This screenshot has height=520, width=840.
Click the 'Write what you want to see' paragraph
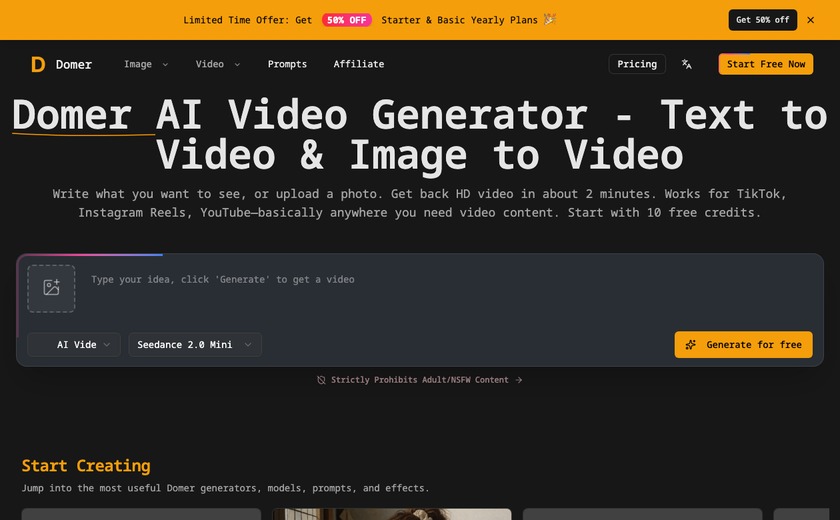pyautogui.click(x=419, y=203)
